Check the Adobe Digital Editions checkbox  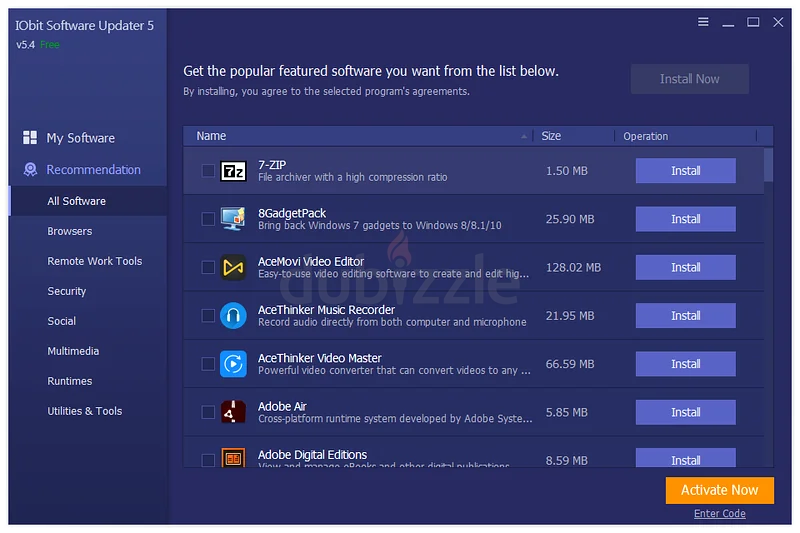coord(208,460)
